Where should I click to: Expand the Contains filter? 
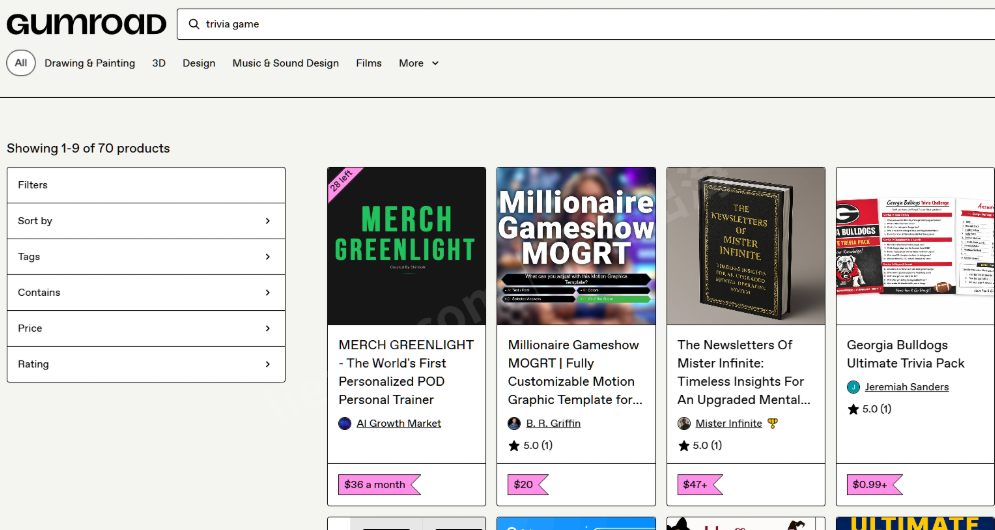(x=146, y=293)
